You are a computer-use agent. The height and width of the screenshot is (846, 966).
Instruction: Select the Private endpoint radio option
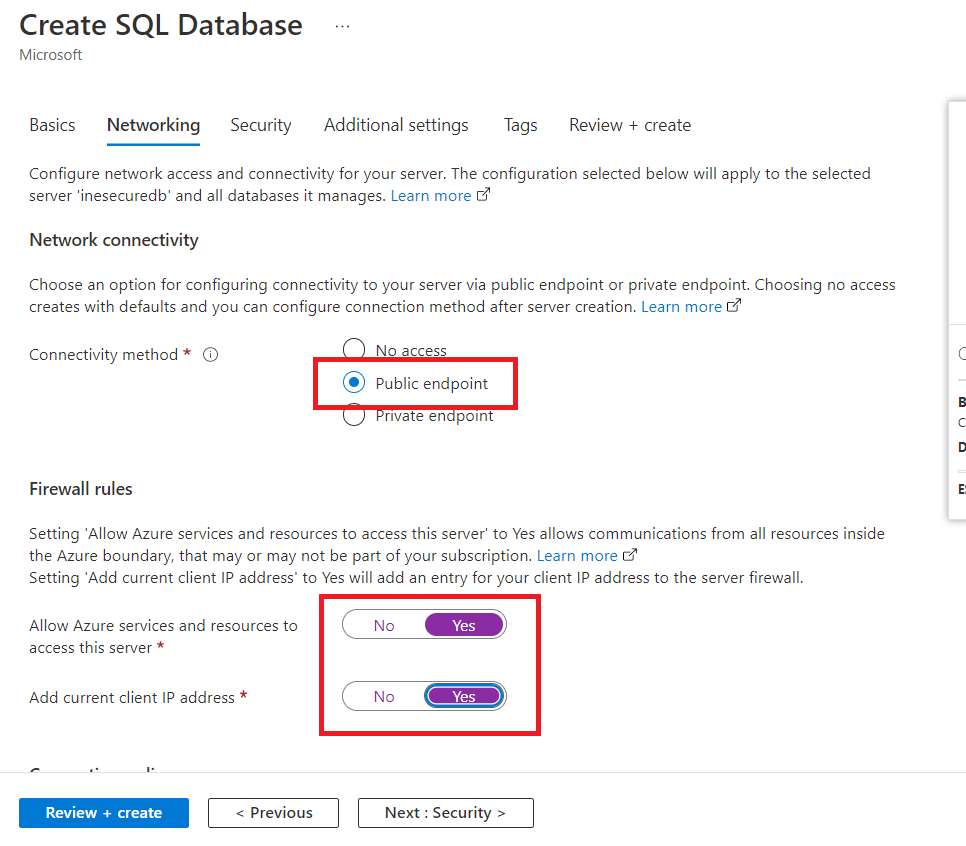coord(354,416)
